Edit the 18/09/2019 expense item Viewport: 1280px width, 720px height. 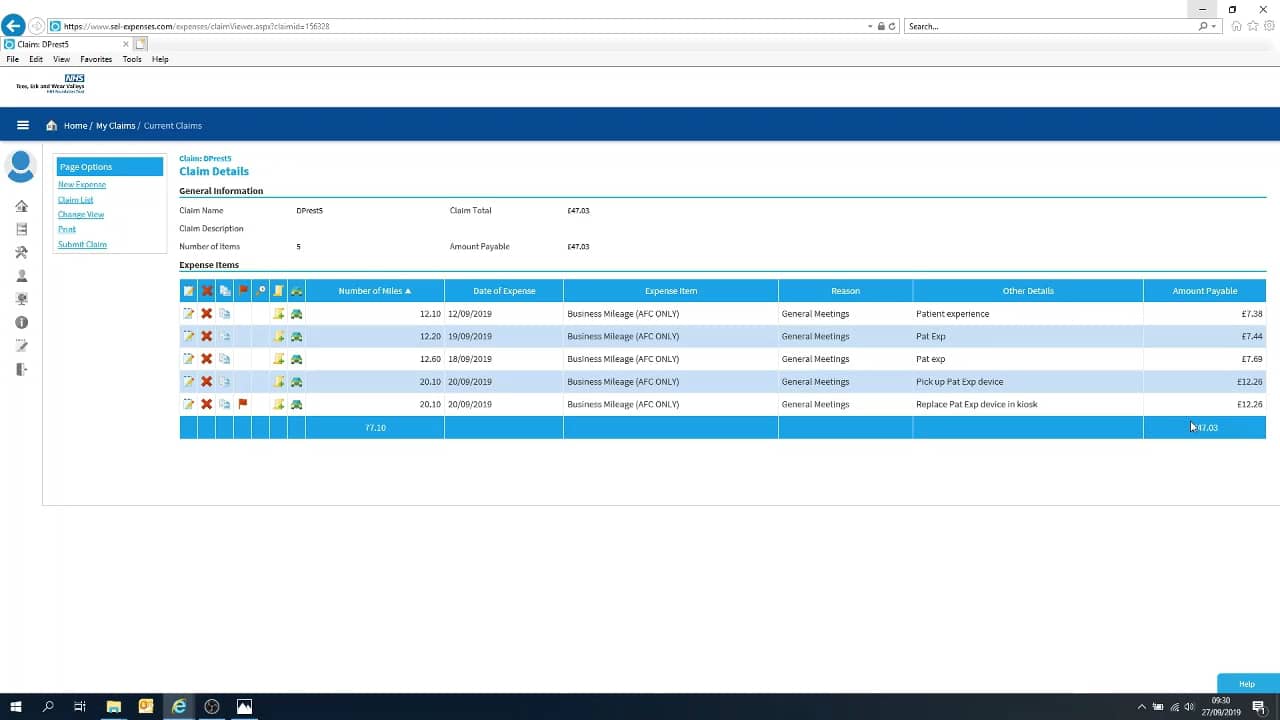point(188,359)
